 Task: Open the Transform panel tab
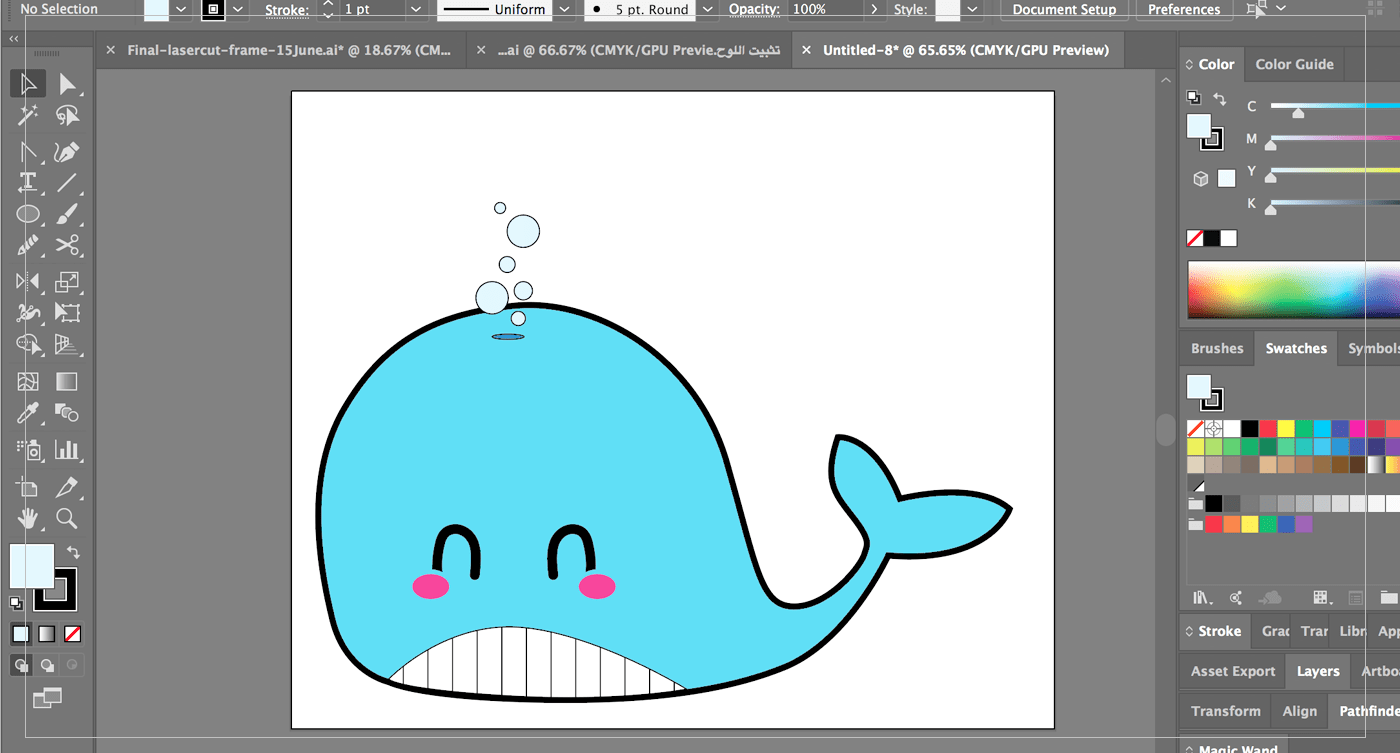point(1226,711)
